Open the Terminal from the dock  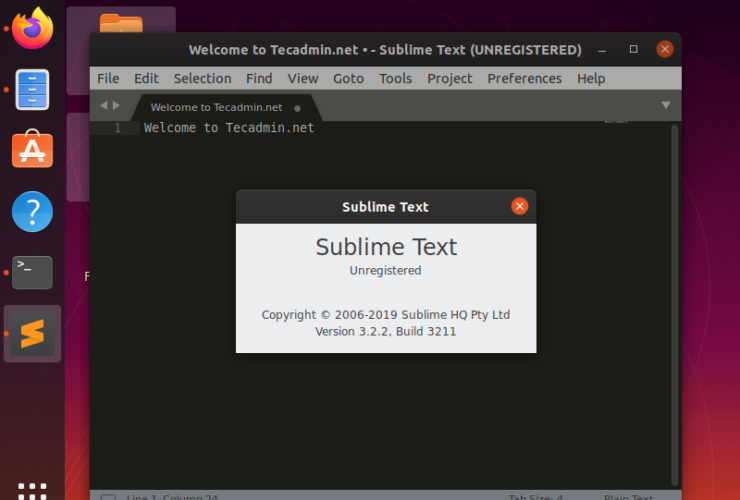32,271
